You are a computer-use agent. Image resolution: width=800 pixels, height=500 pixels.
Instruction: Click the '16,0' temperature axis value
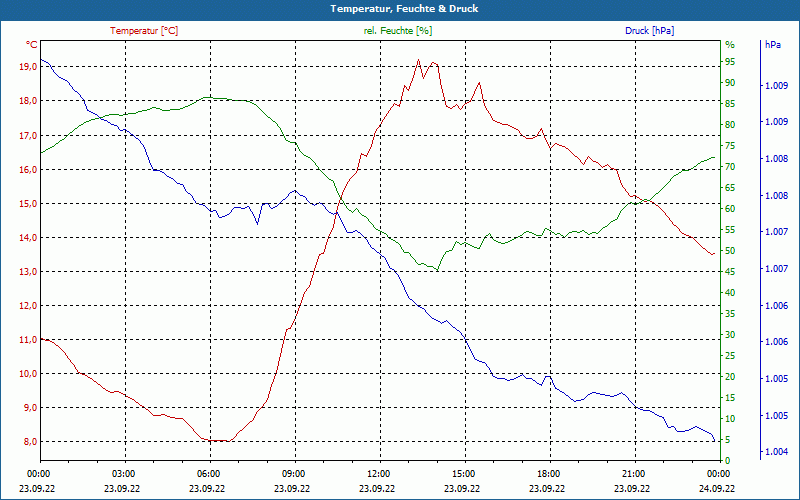click(x=29, y=169)
